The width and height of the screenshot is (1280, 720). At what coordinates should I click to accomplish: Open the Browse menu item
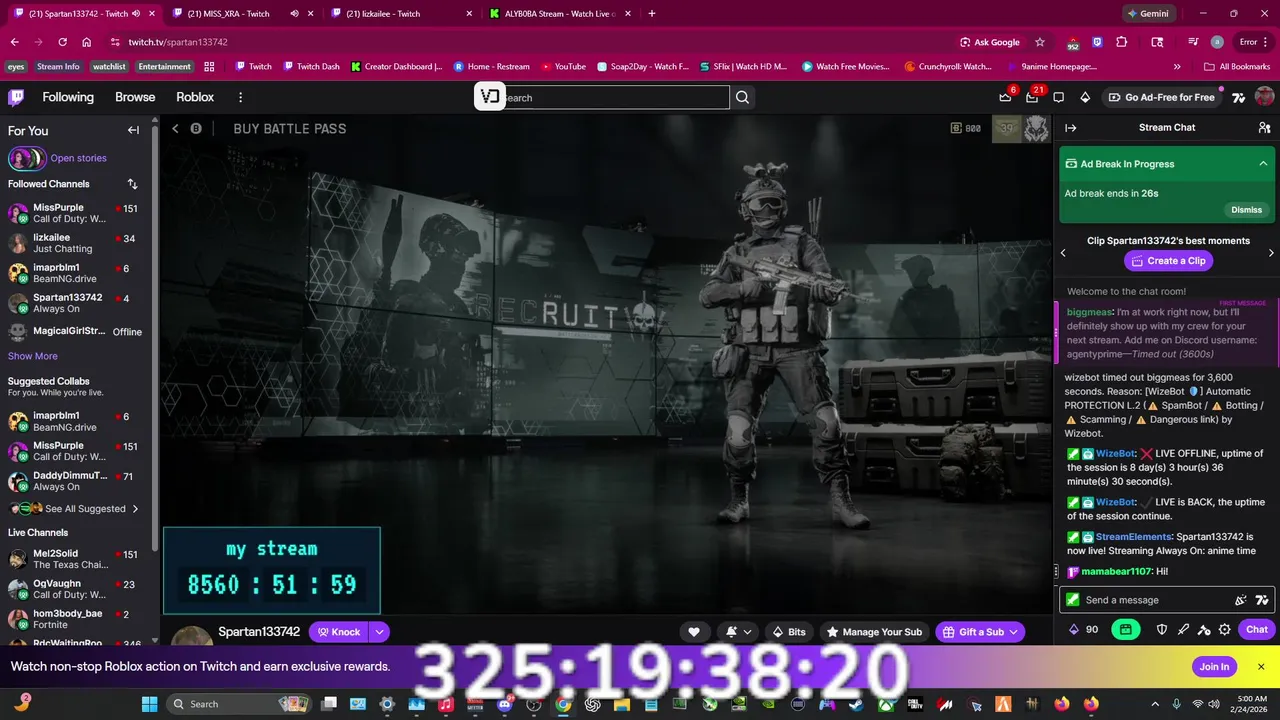click(135, 97)
